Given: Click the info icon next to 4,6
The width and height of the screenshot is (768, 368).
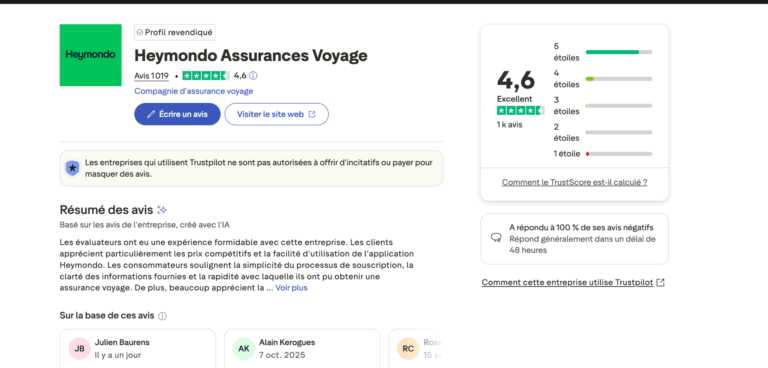Looking at the screenshot, I should [253, 75].
